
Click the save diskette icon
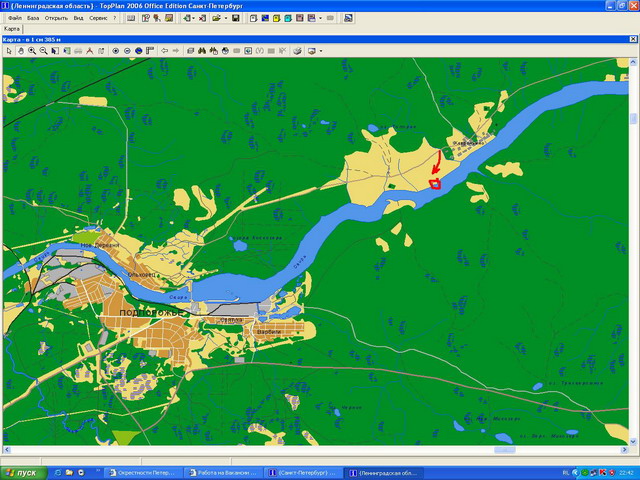236,18
